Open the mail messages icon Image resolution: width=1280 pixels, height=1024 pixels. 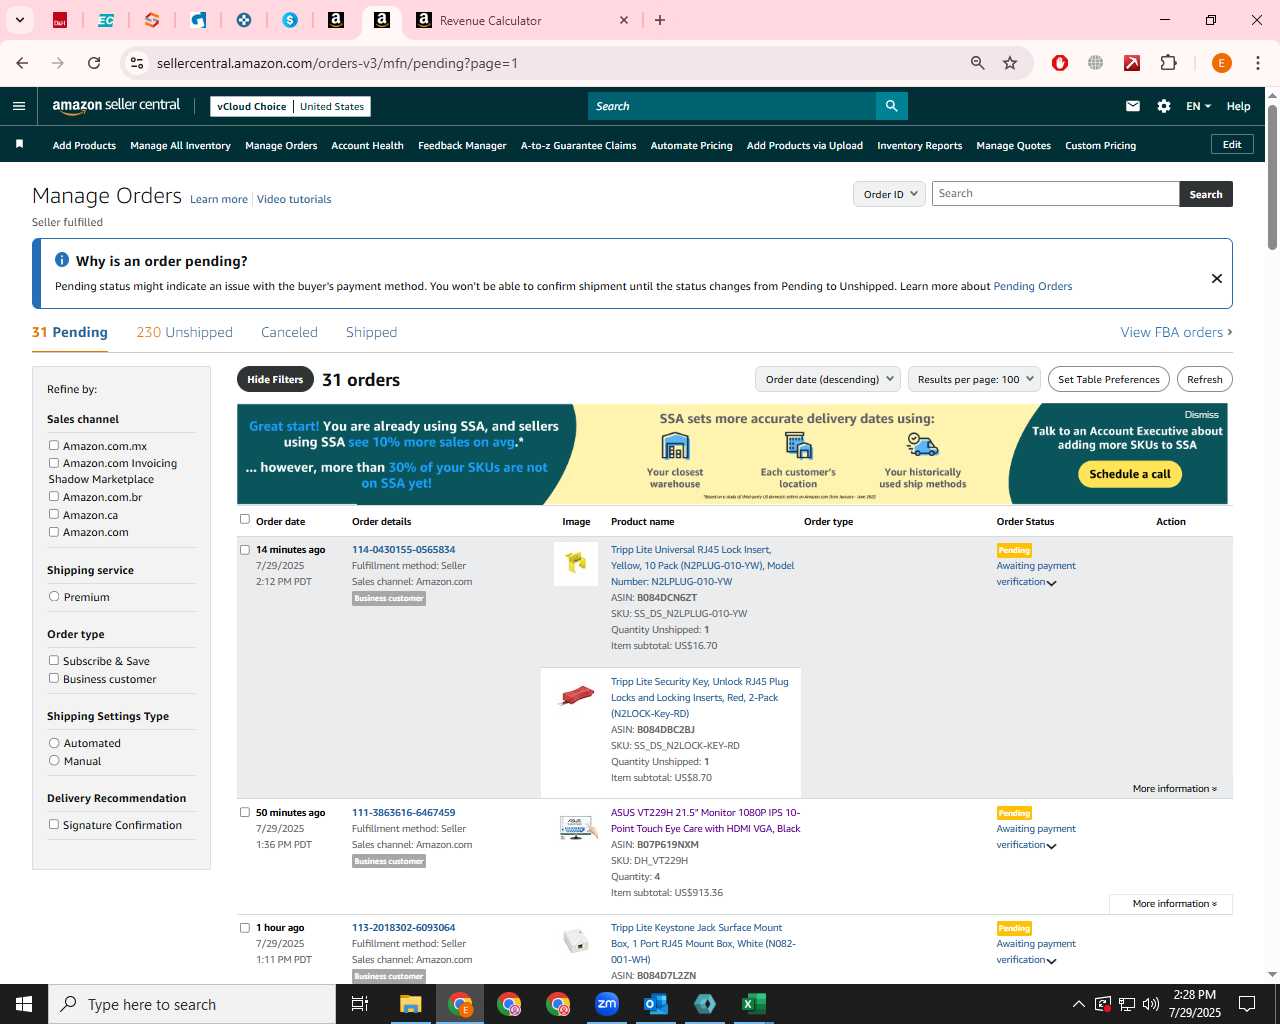(1133, 106)
